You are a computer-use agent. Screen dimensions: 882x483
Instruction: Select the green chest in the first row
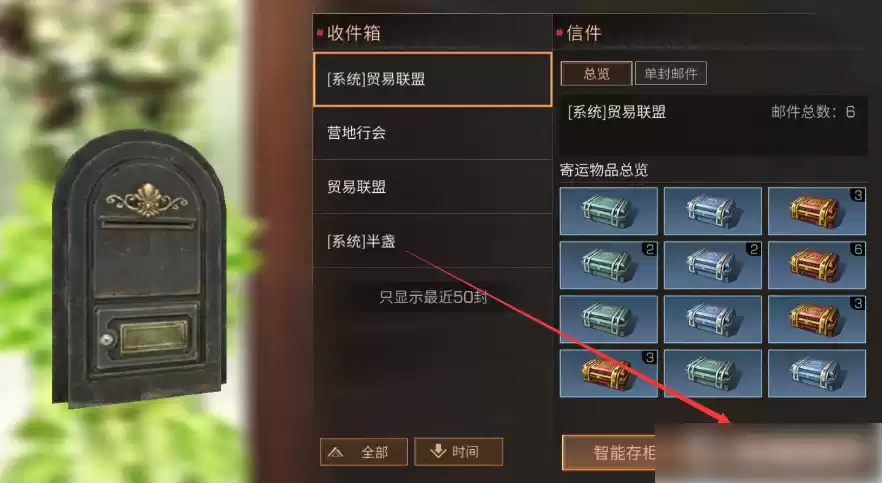point(609,211)
